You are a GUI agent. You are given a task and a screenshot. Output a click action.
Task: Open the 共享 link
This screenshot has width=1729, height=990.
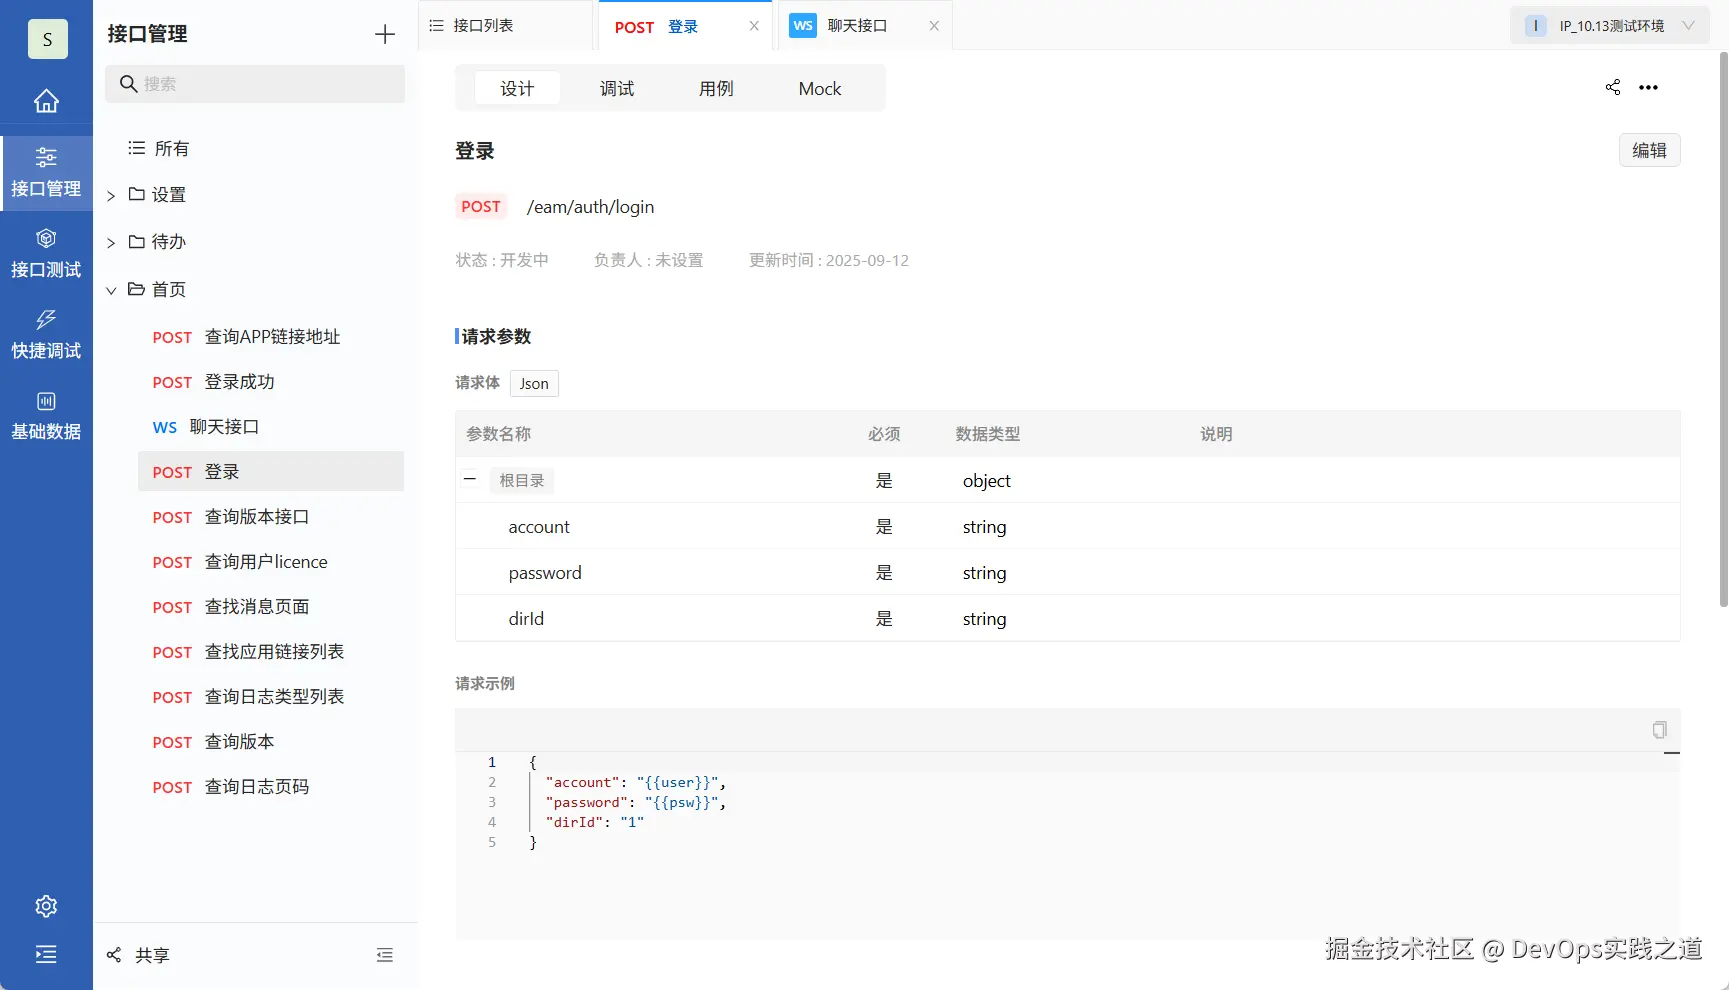point(153,955)
